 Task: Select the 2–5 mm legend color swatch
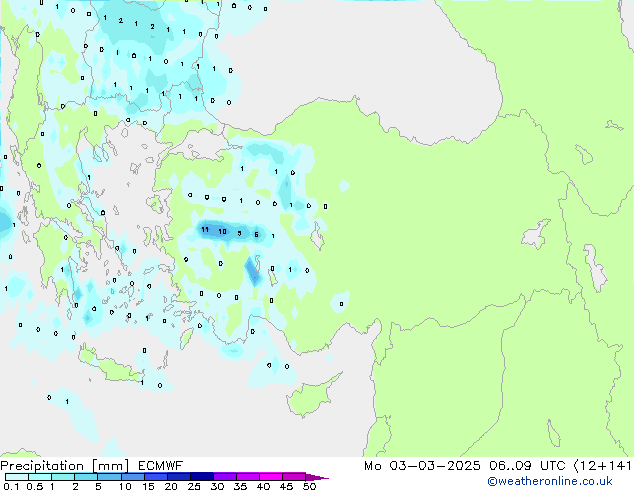tap(86, 477)
